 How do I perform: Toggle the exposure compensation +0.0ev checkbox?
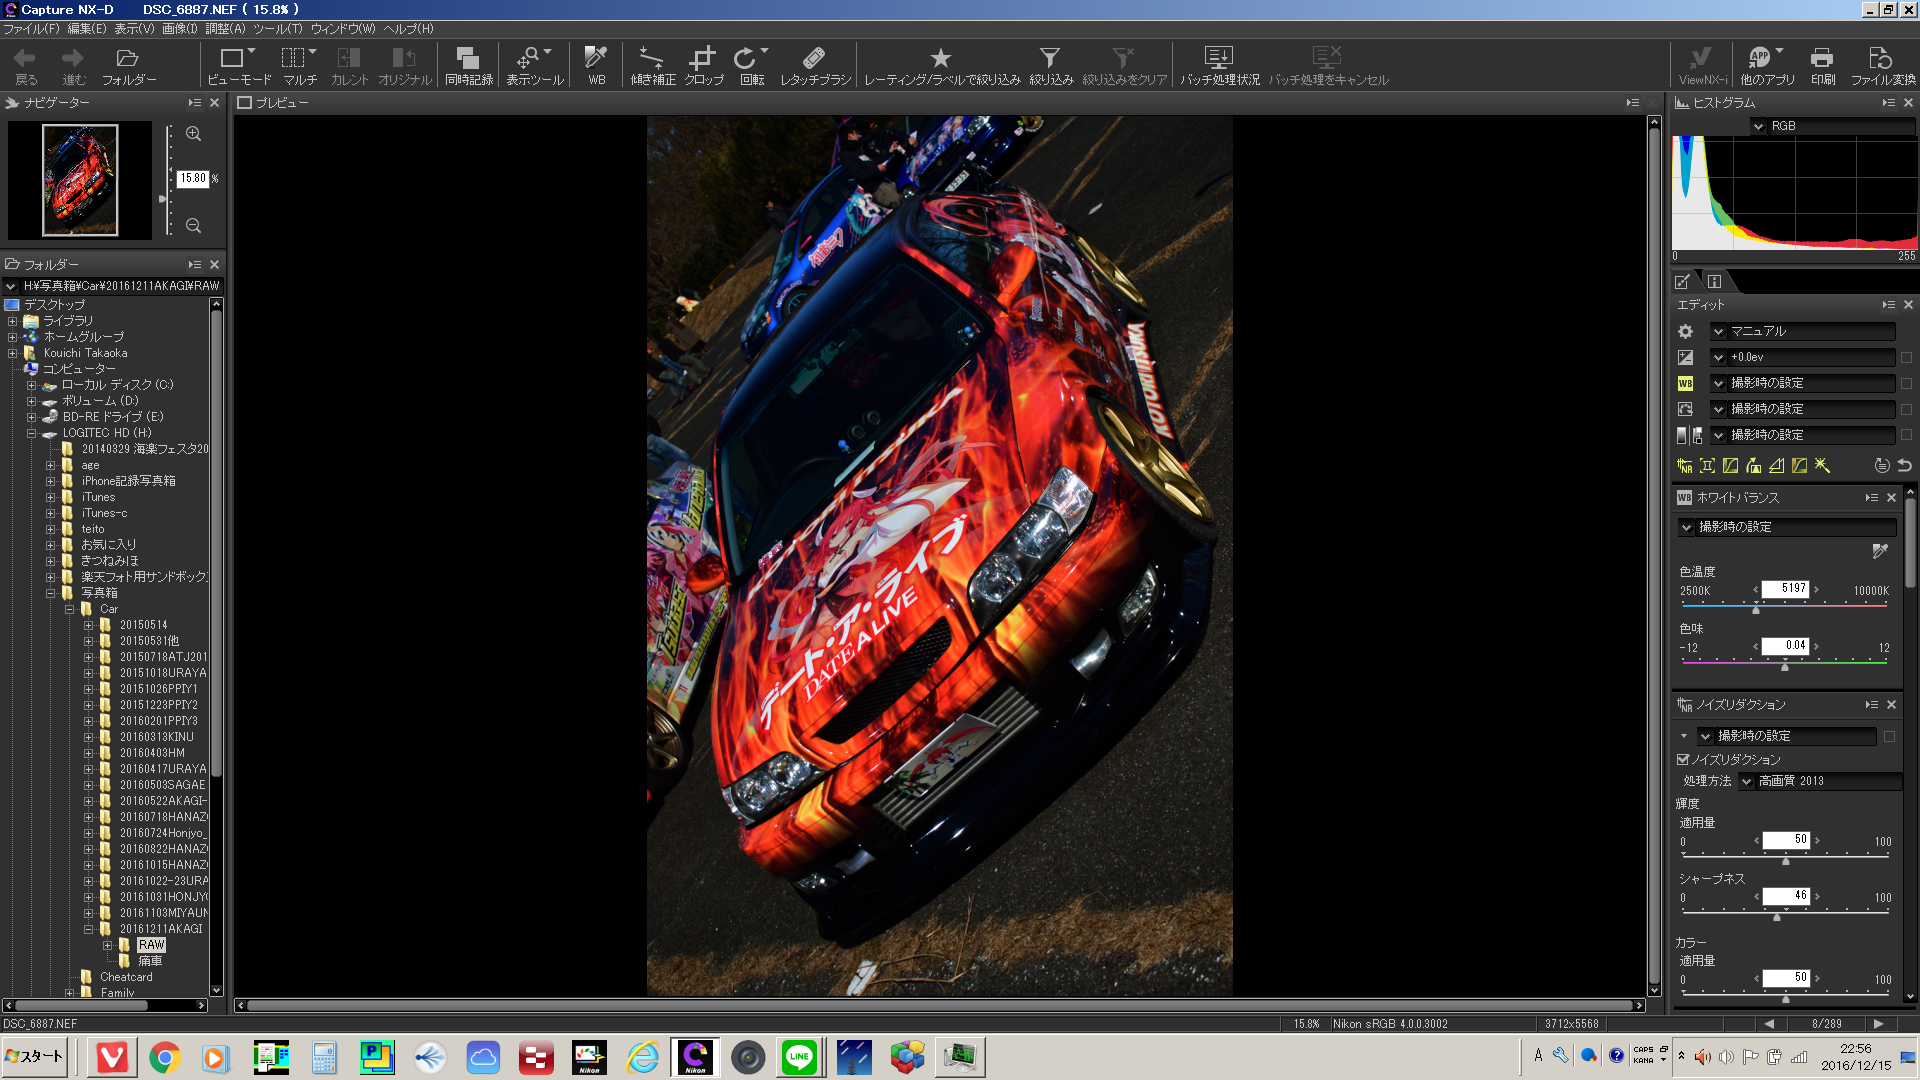(1906, 357)
